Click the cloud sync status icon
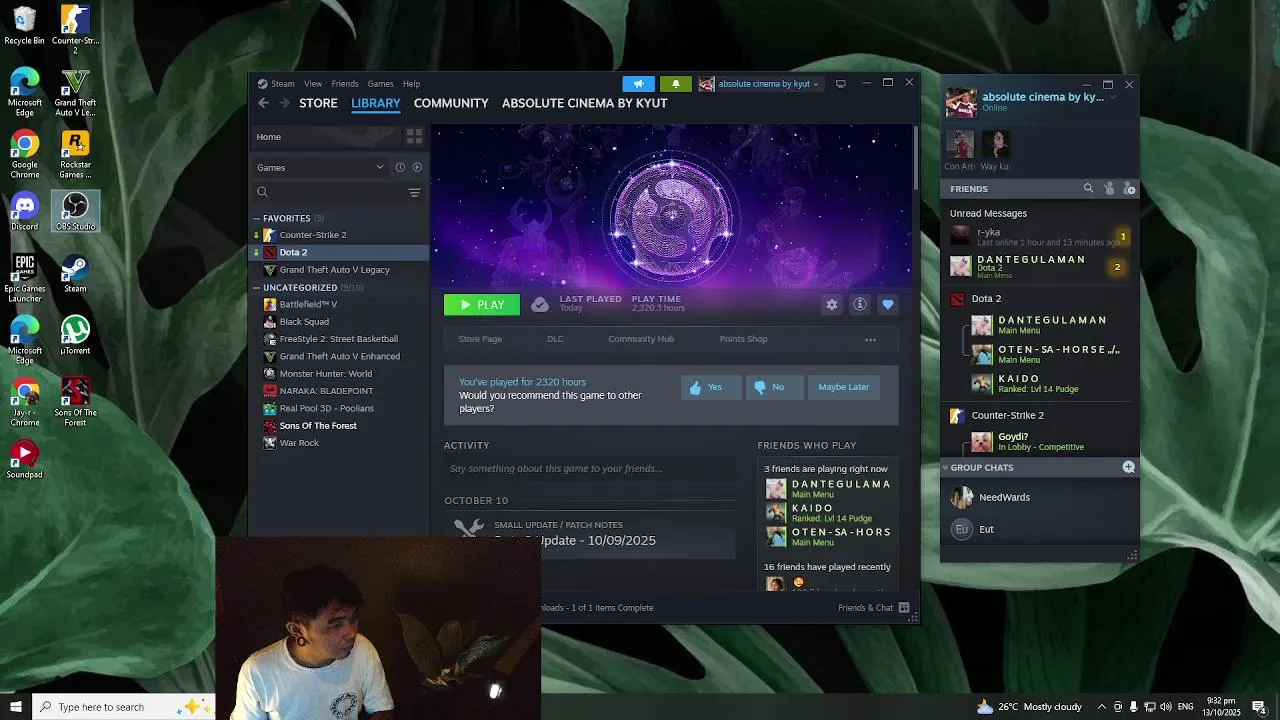The image size is (1280, 720). pyautogui.click(x=540, y=305)
